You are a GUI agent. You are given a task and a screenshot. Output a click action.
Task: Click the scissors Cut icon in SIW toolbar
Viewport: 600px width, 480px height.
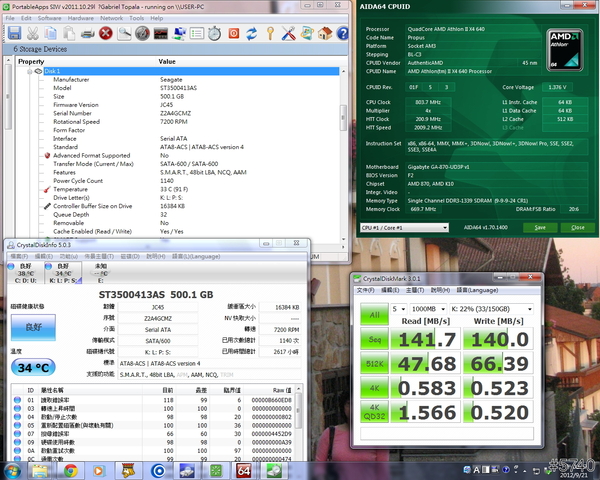pos(33,33)
